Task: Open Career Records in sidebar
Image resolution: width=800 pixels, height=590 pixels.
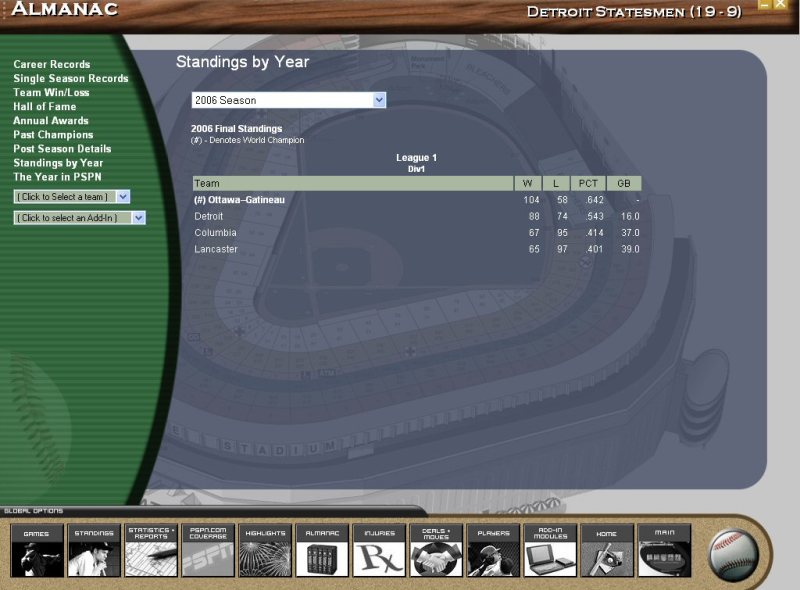Action: click(51, 64)
